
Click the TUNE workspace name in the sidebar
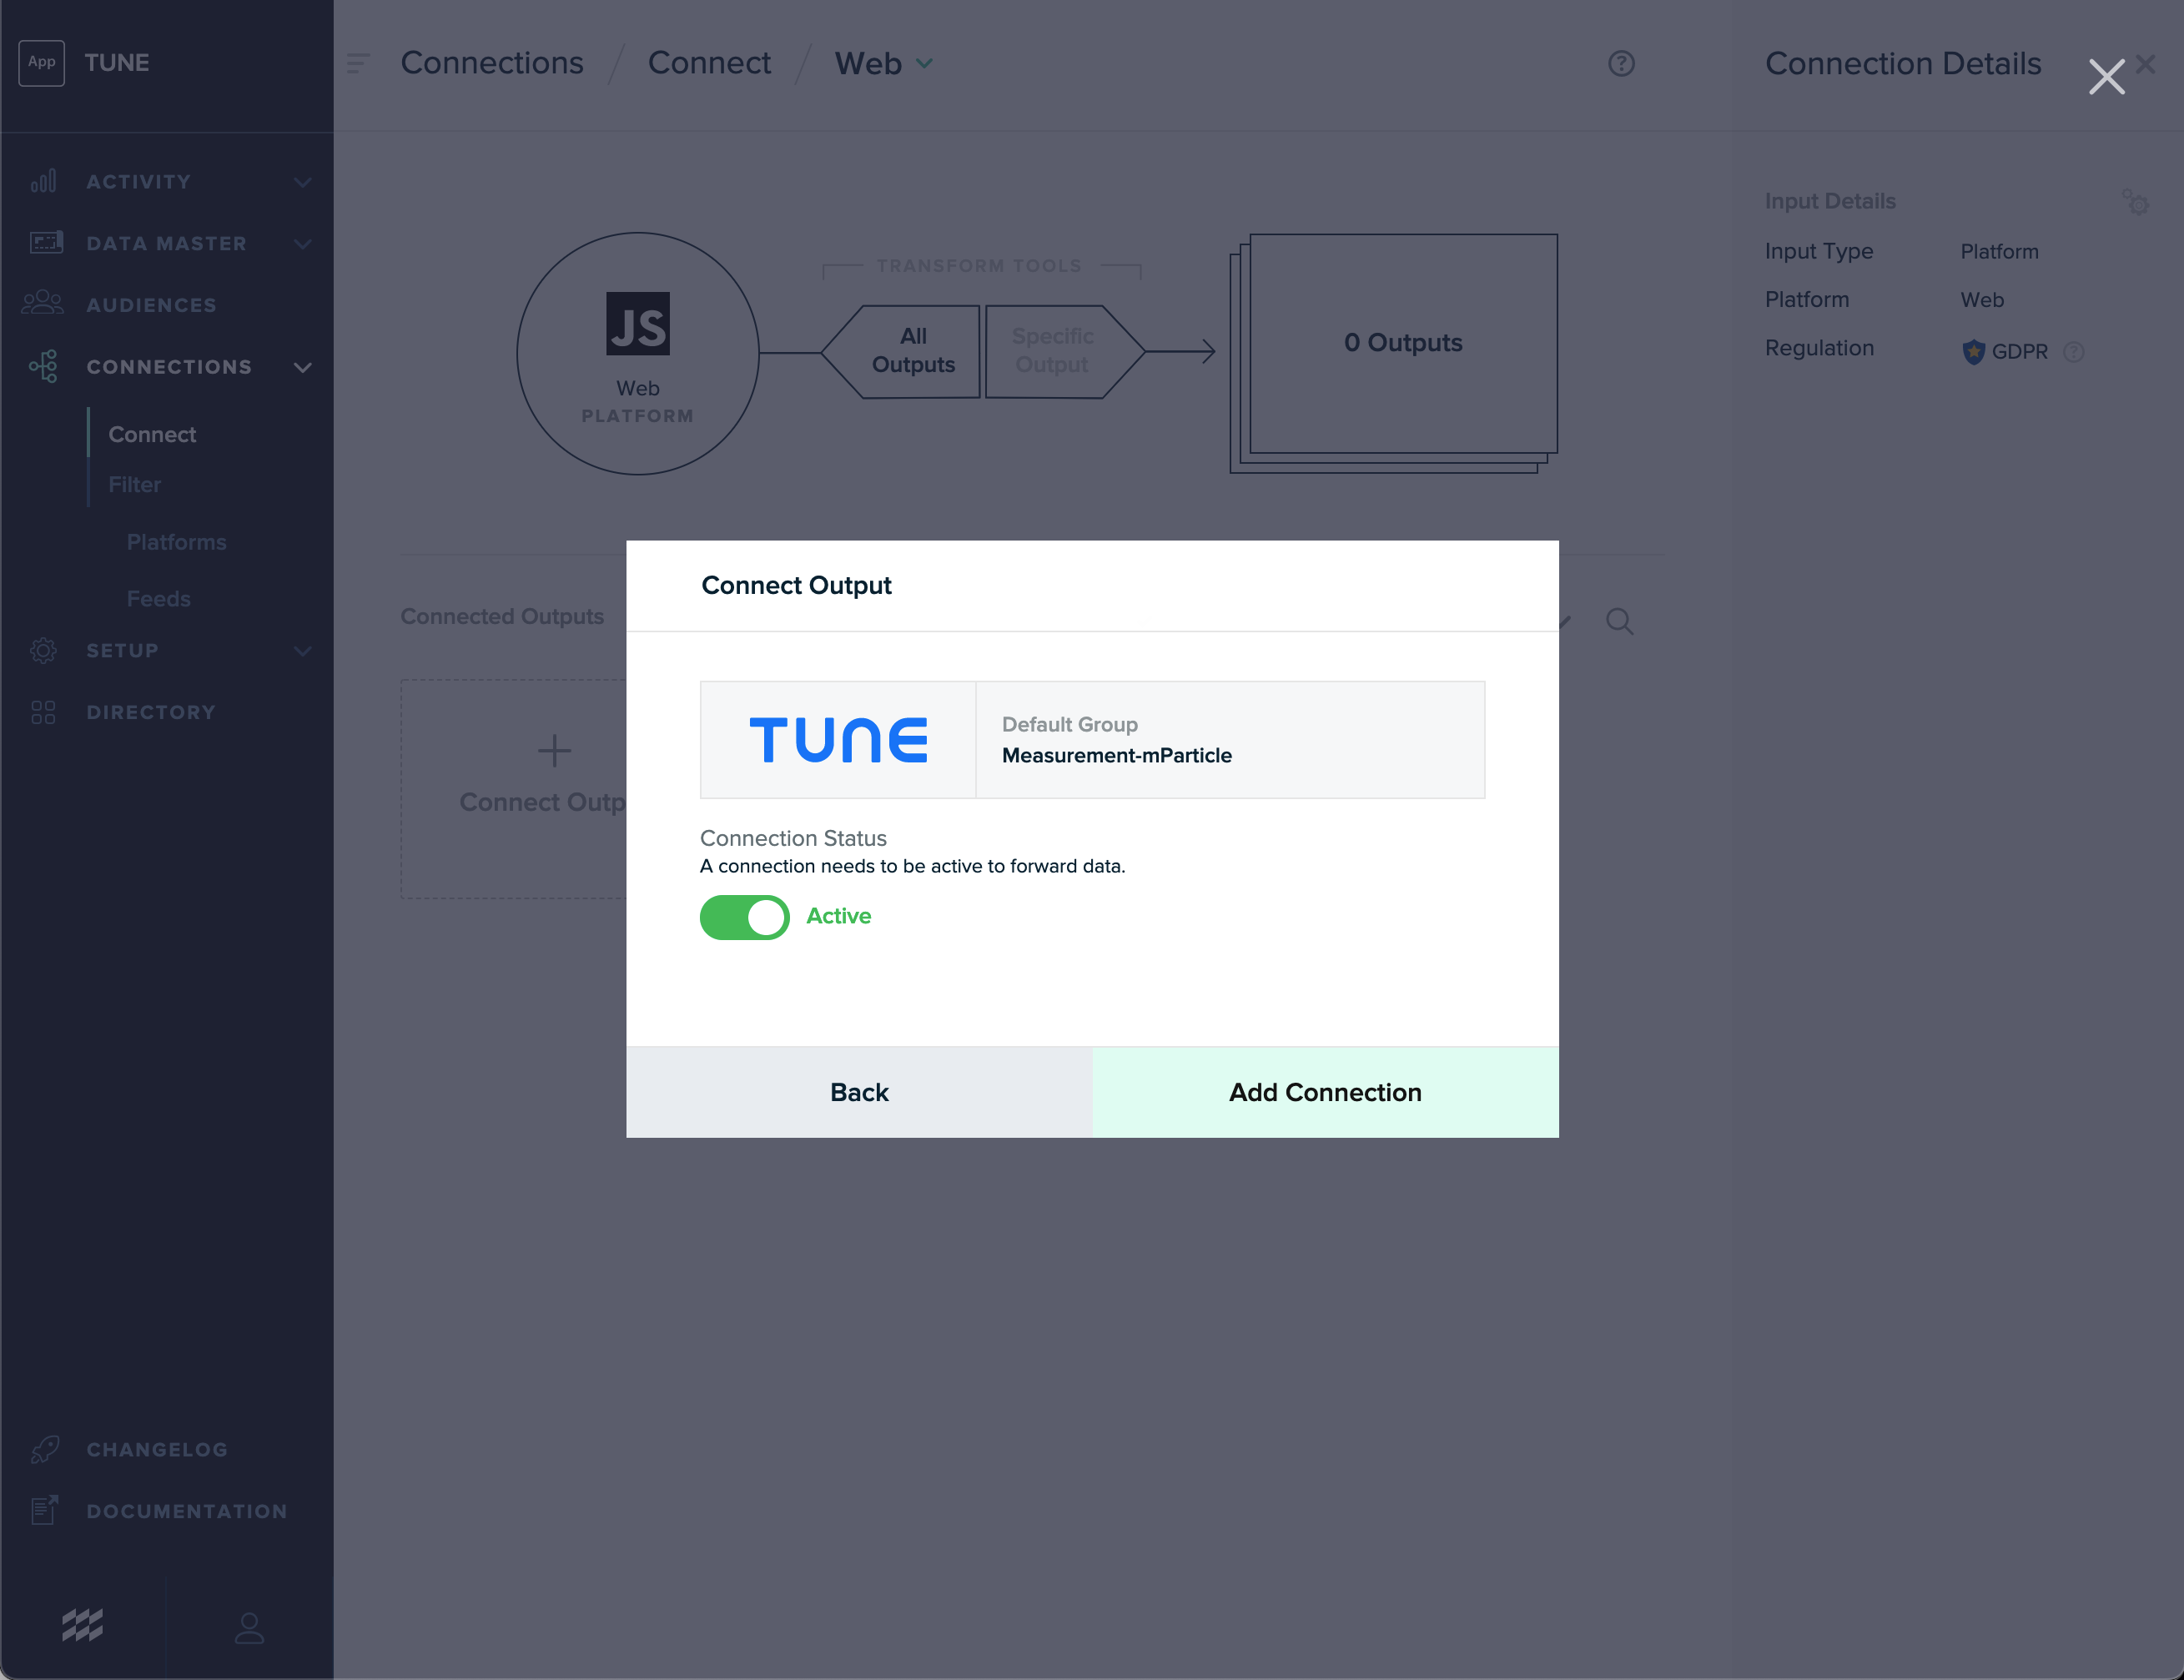[117, 63]
